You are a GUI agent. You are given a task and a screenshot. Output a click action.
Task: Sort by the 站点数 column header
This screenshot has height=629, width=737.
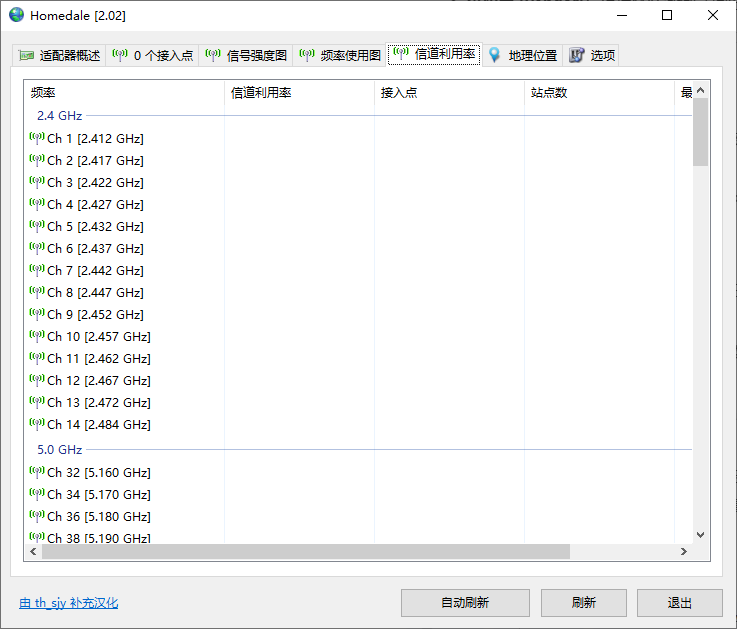[599, 93]
